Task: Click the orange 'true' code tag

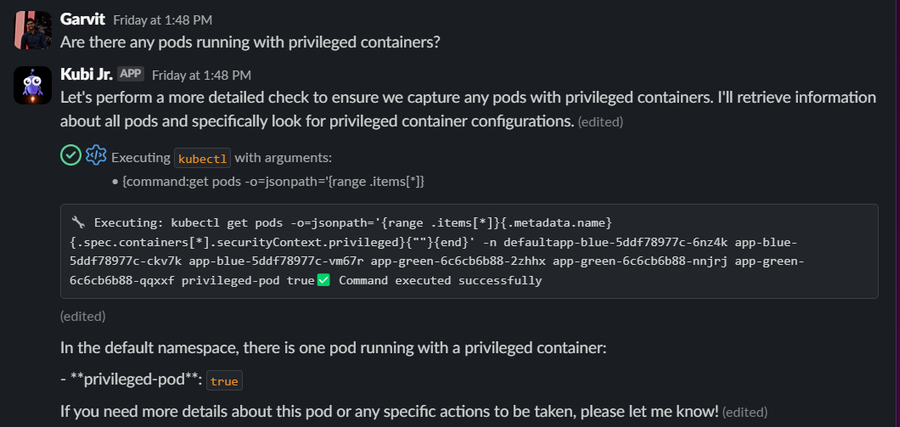Action: pyautogui.click(x=224, y=381)
